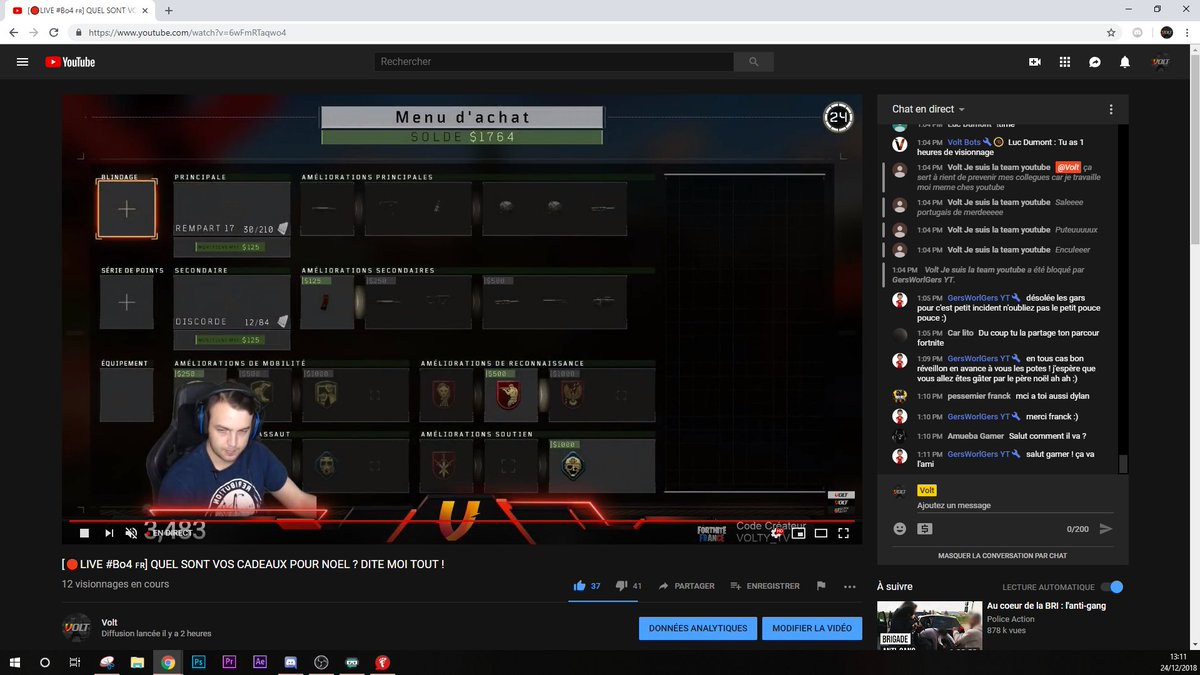Screen dimensions: 1200x675
Task: Reload the page in Chrome
Action: 54,32
